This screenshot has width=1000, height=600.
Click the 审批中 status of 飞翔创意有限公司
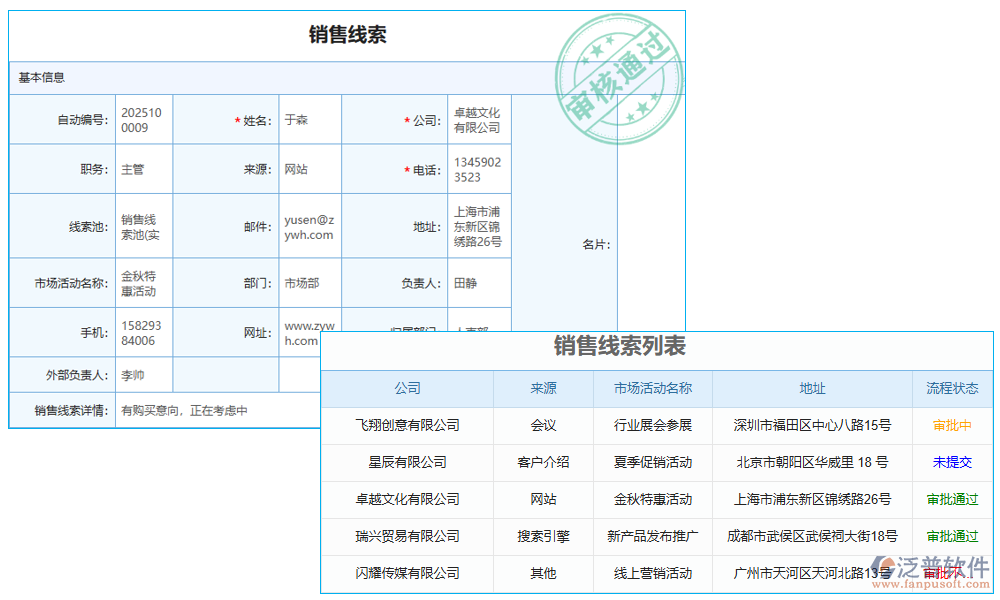952,425
